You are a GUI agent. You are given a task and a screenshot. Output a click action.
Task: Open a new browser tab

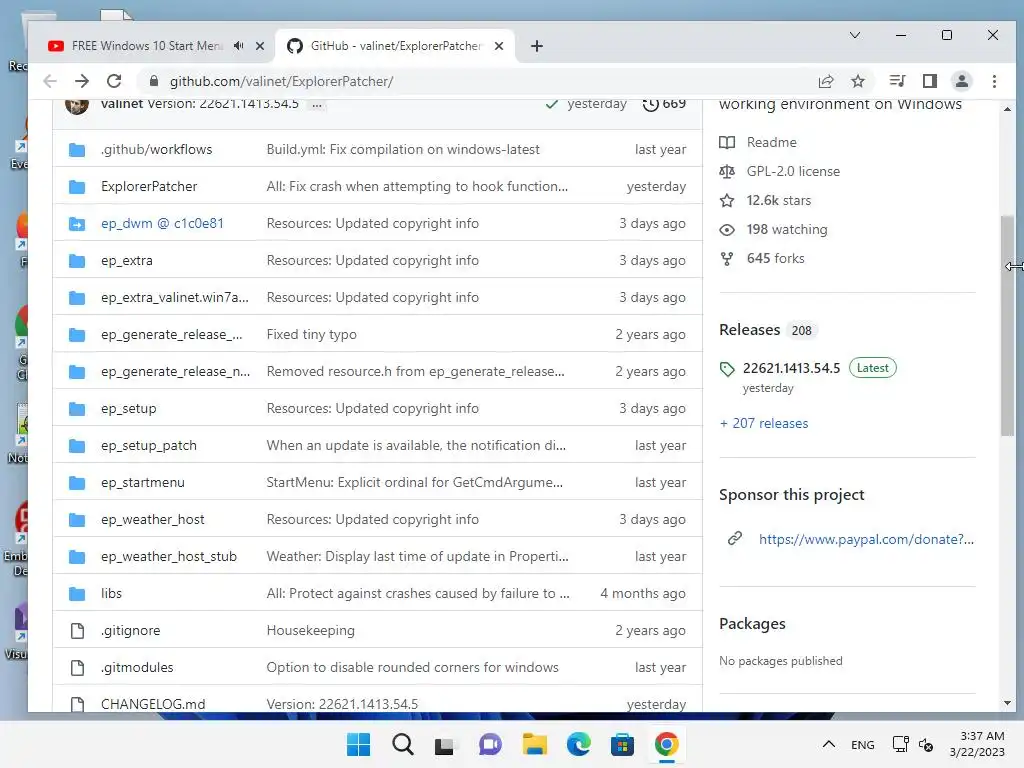[x=537, y=46]
